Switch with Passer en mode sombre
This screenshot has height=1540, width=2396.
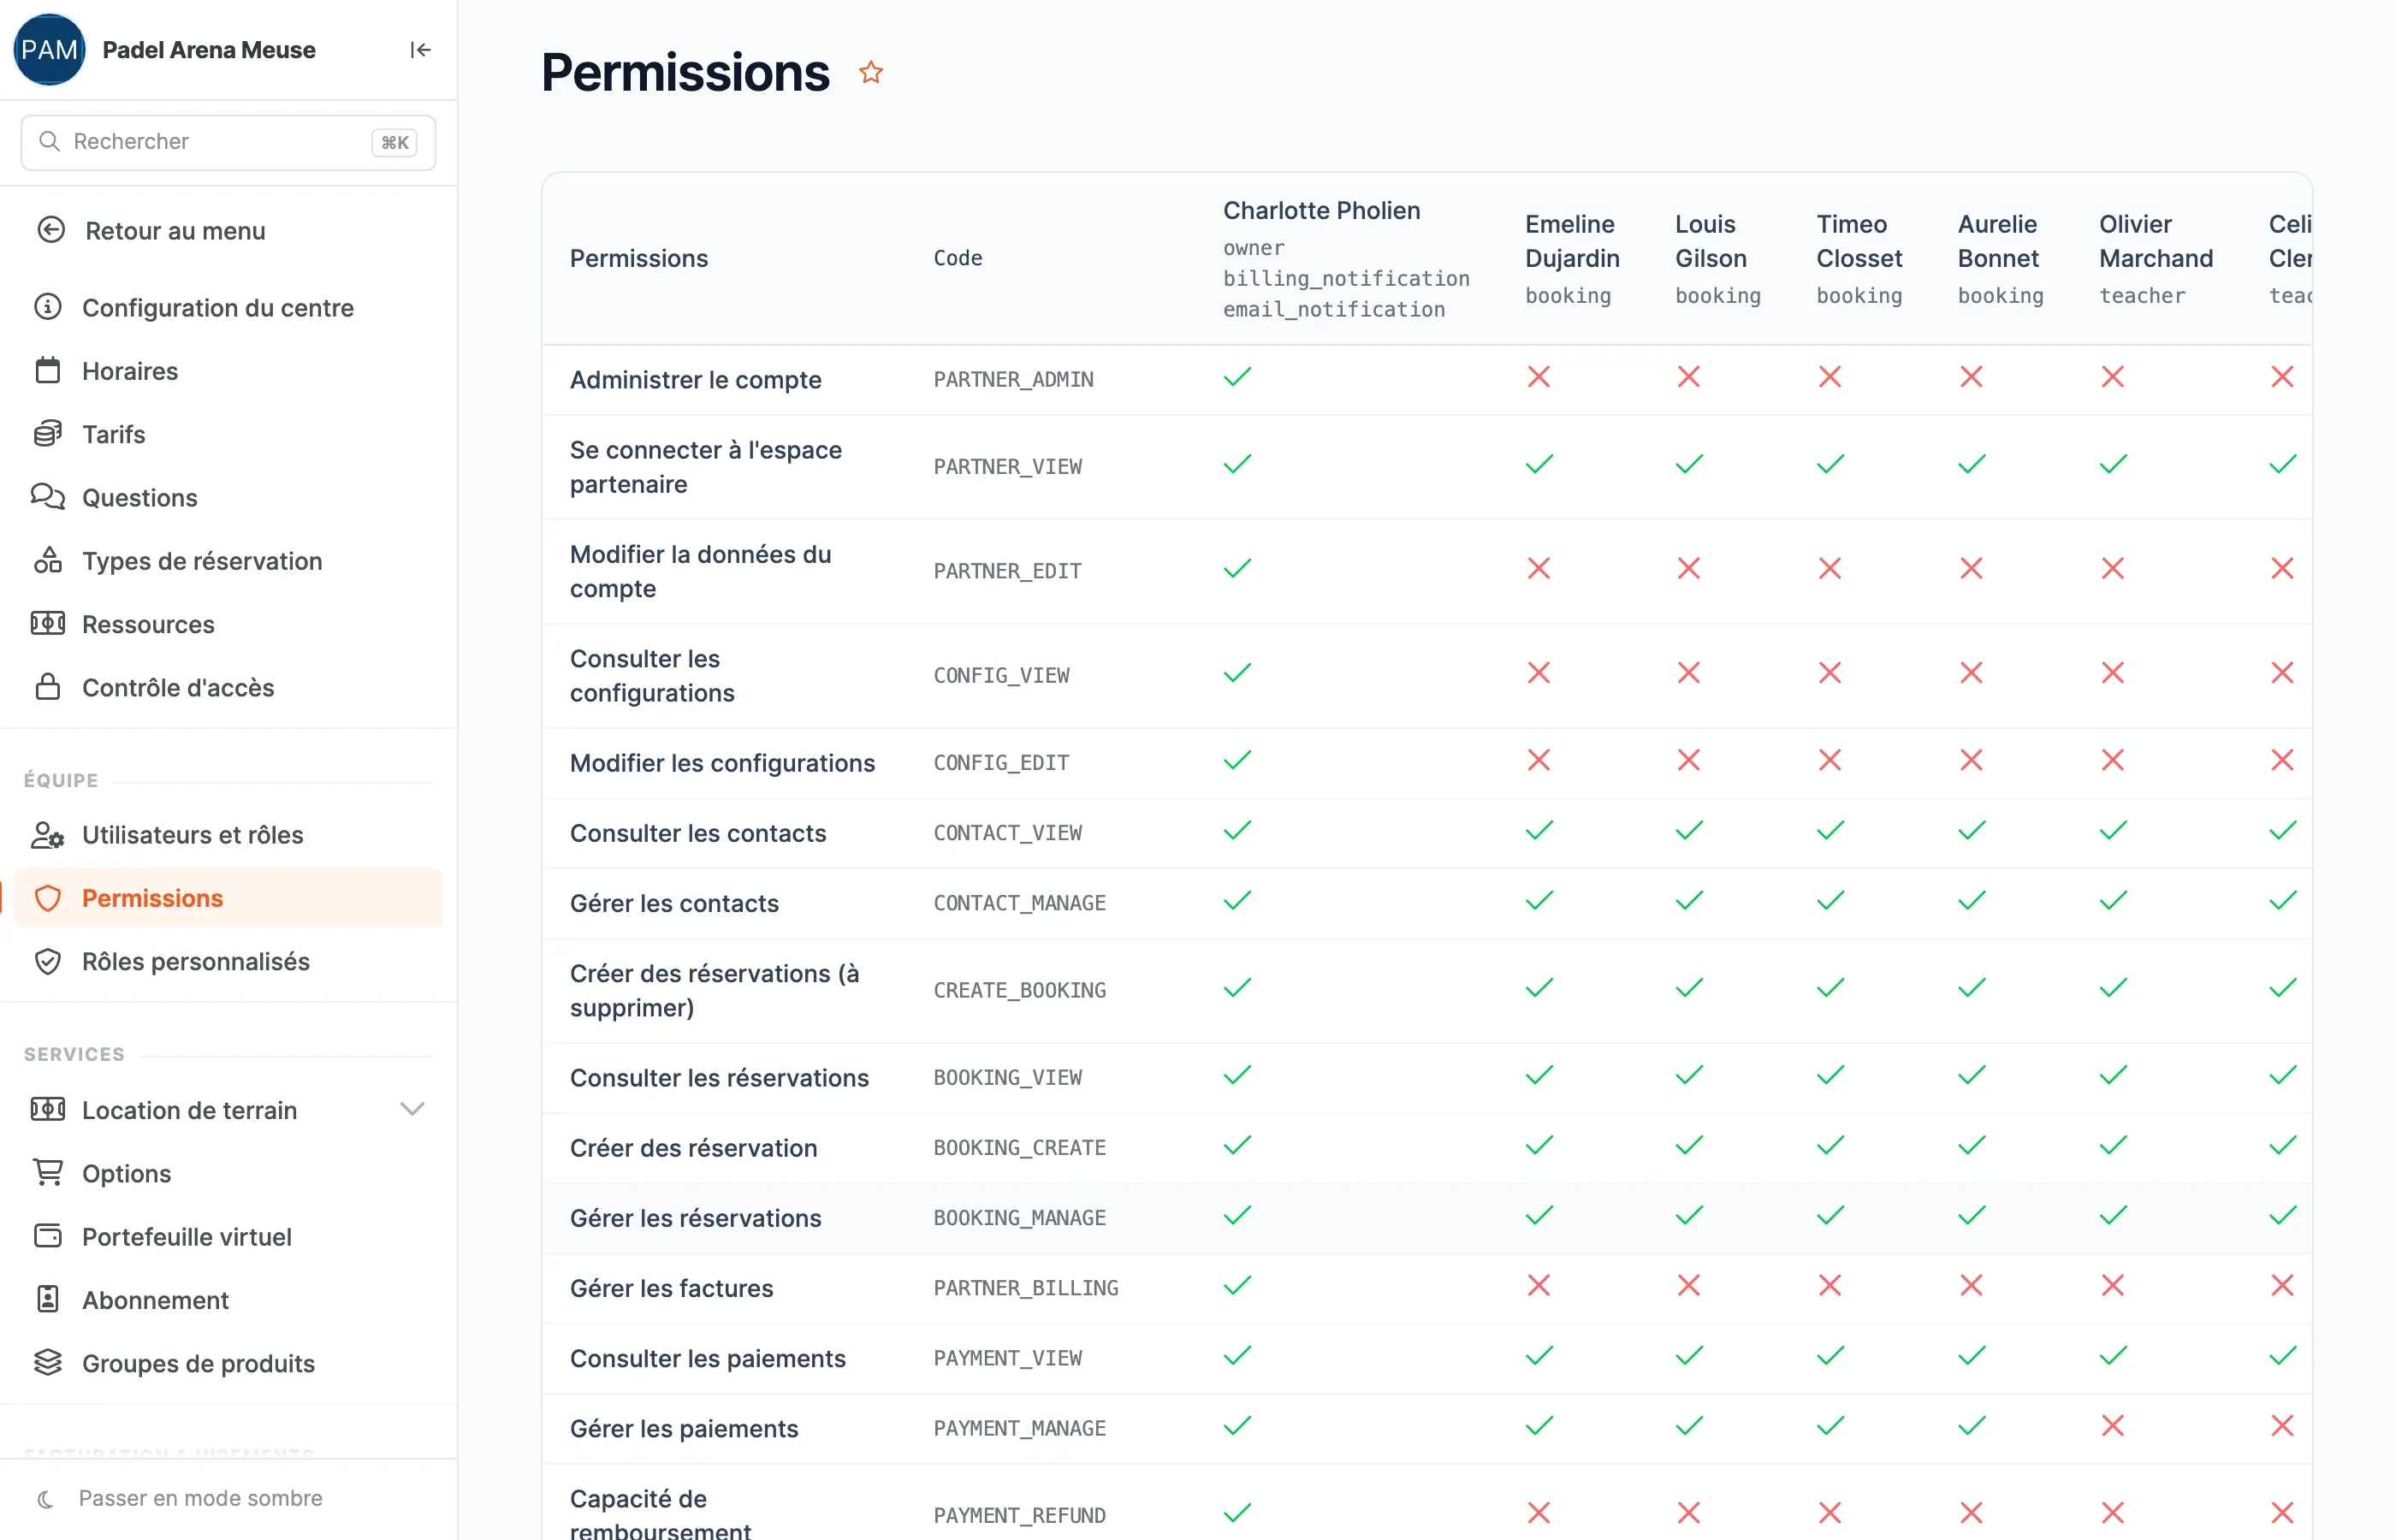200,1498
